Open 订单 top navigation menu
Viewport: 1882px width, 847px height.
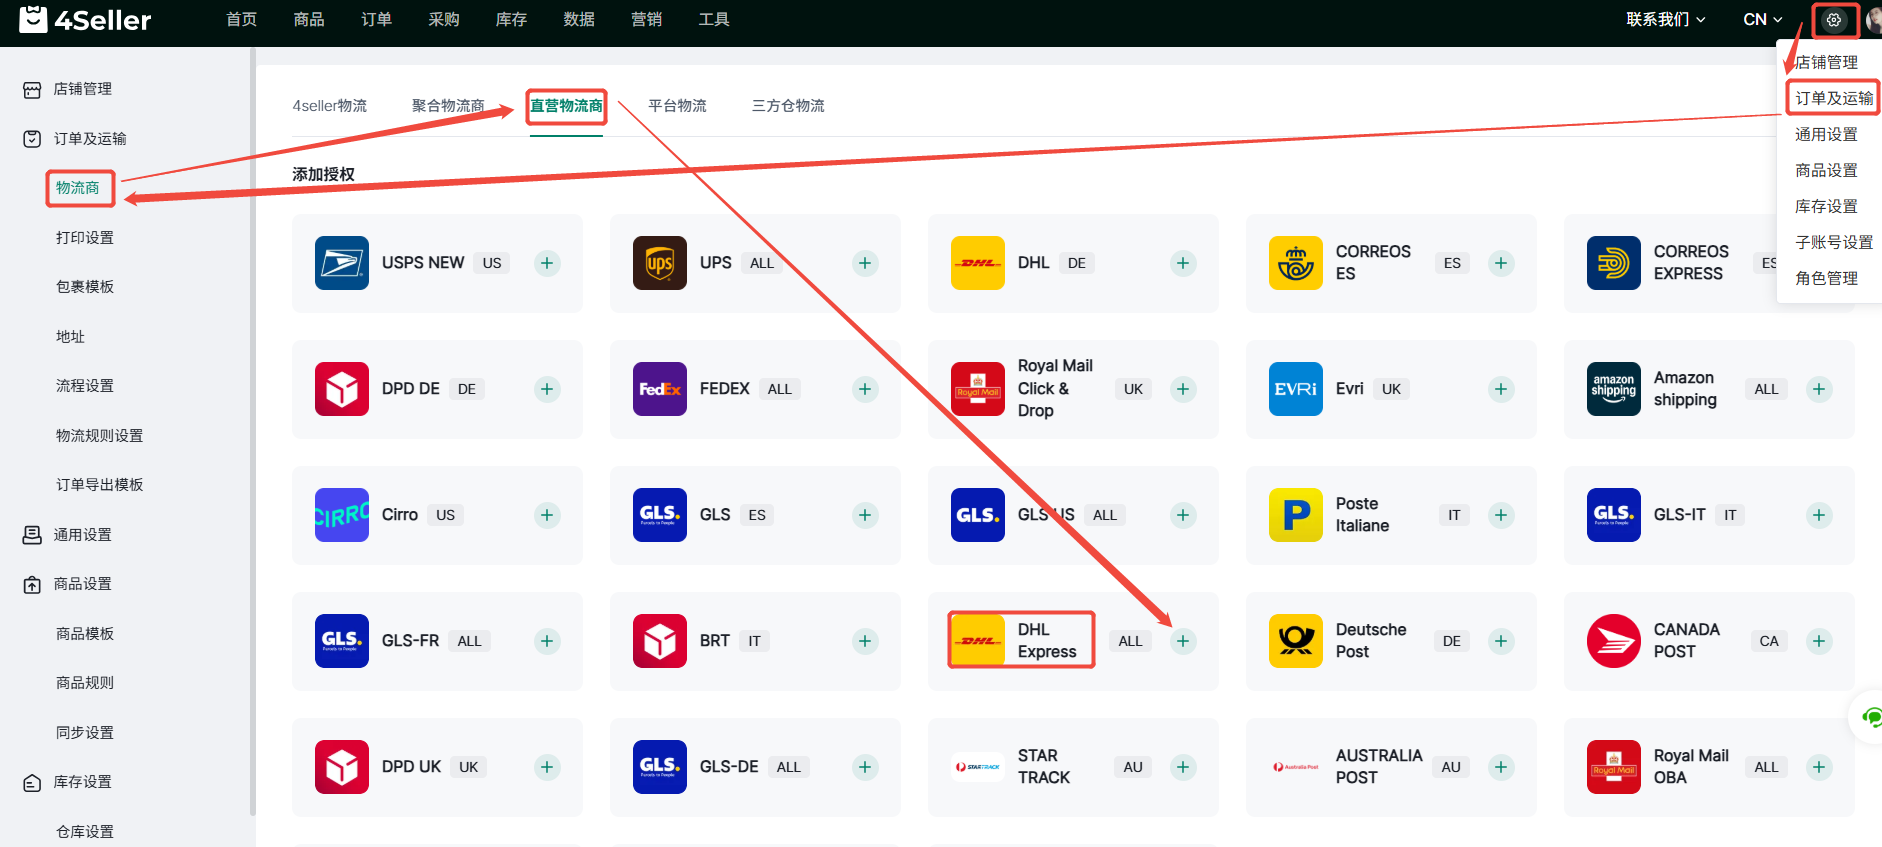tap(377, 19)
